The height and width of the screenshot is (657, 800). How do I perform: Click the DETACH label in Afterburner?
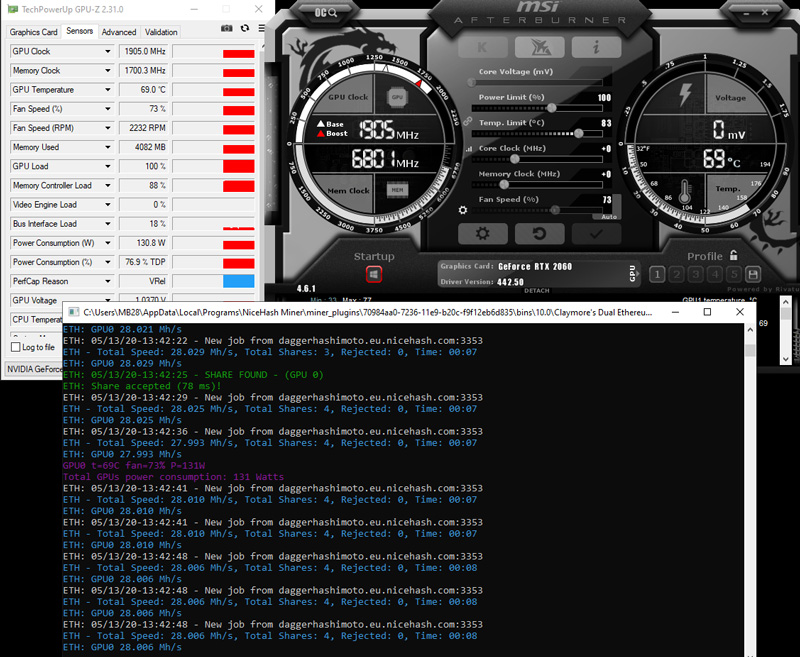[x=537, y=290]
